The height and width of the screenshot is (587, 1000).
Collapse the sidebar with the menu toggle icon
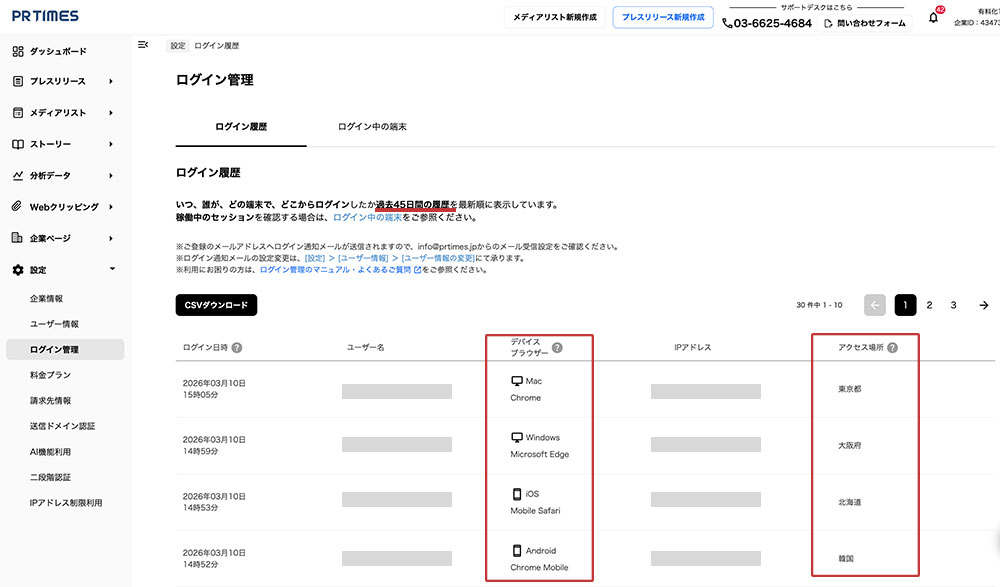[x=143, y=45]
